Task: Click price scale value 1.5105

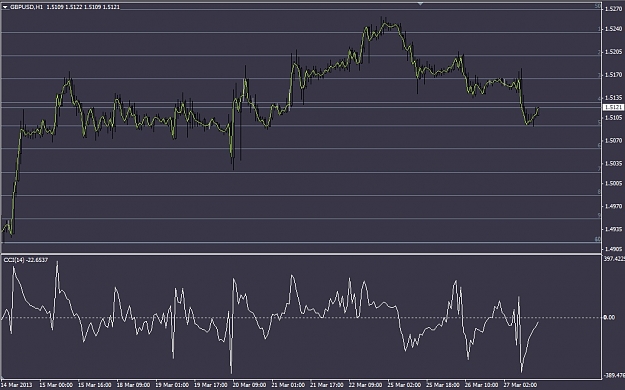Action: [613, 118]
